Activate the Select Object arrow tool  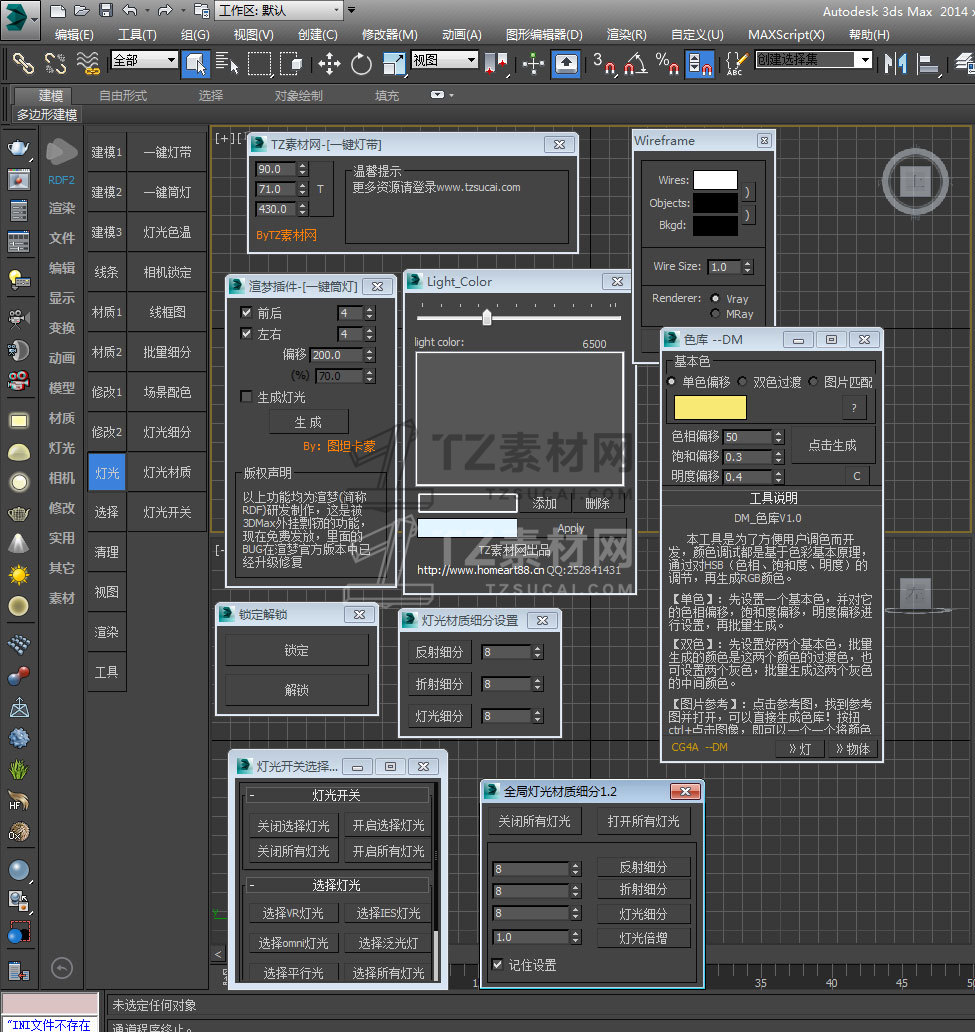click(196, 63)
